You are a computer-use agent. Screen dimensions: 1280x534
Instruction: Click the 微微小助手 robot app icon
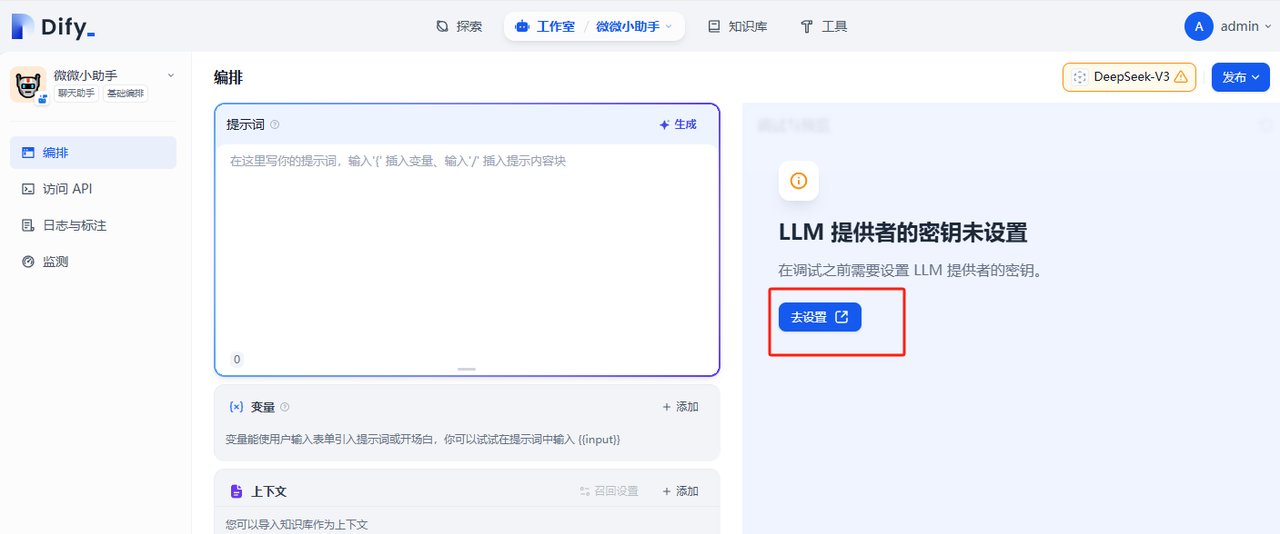pos(28,85)
